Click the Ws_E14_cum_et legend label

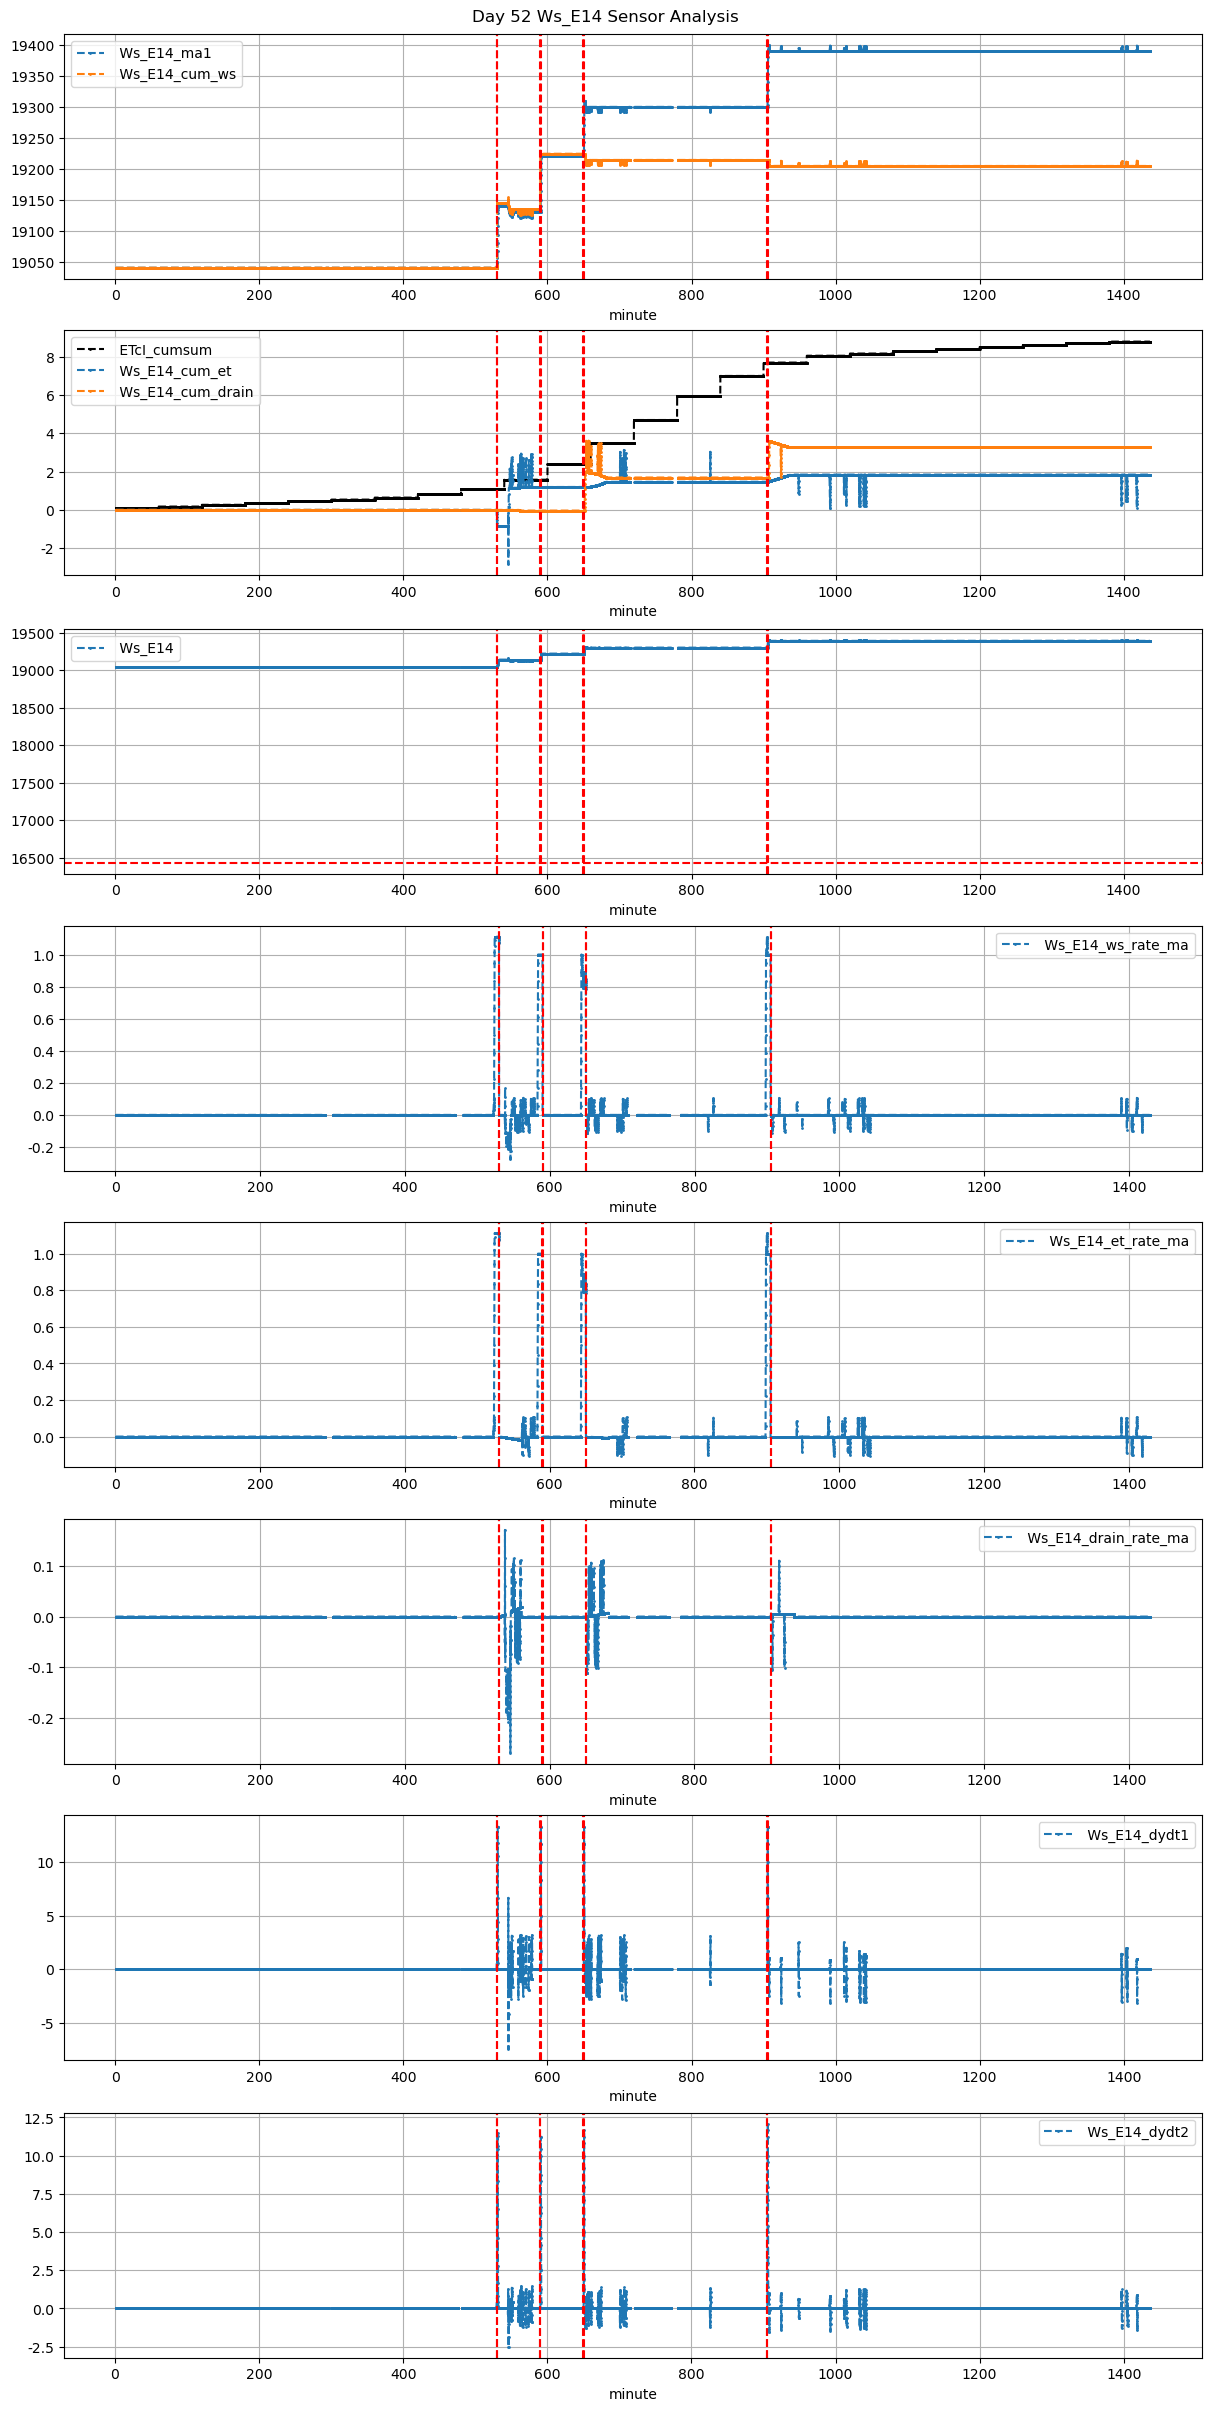pyautogui.click(x=175, y=371)
